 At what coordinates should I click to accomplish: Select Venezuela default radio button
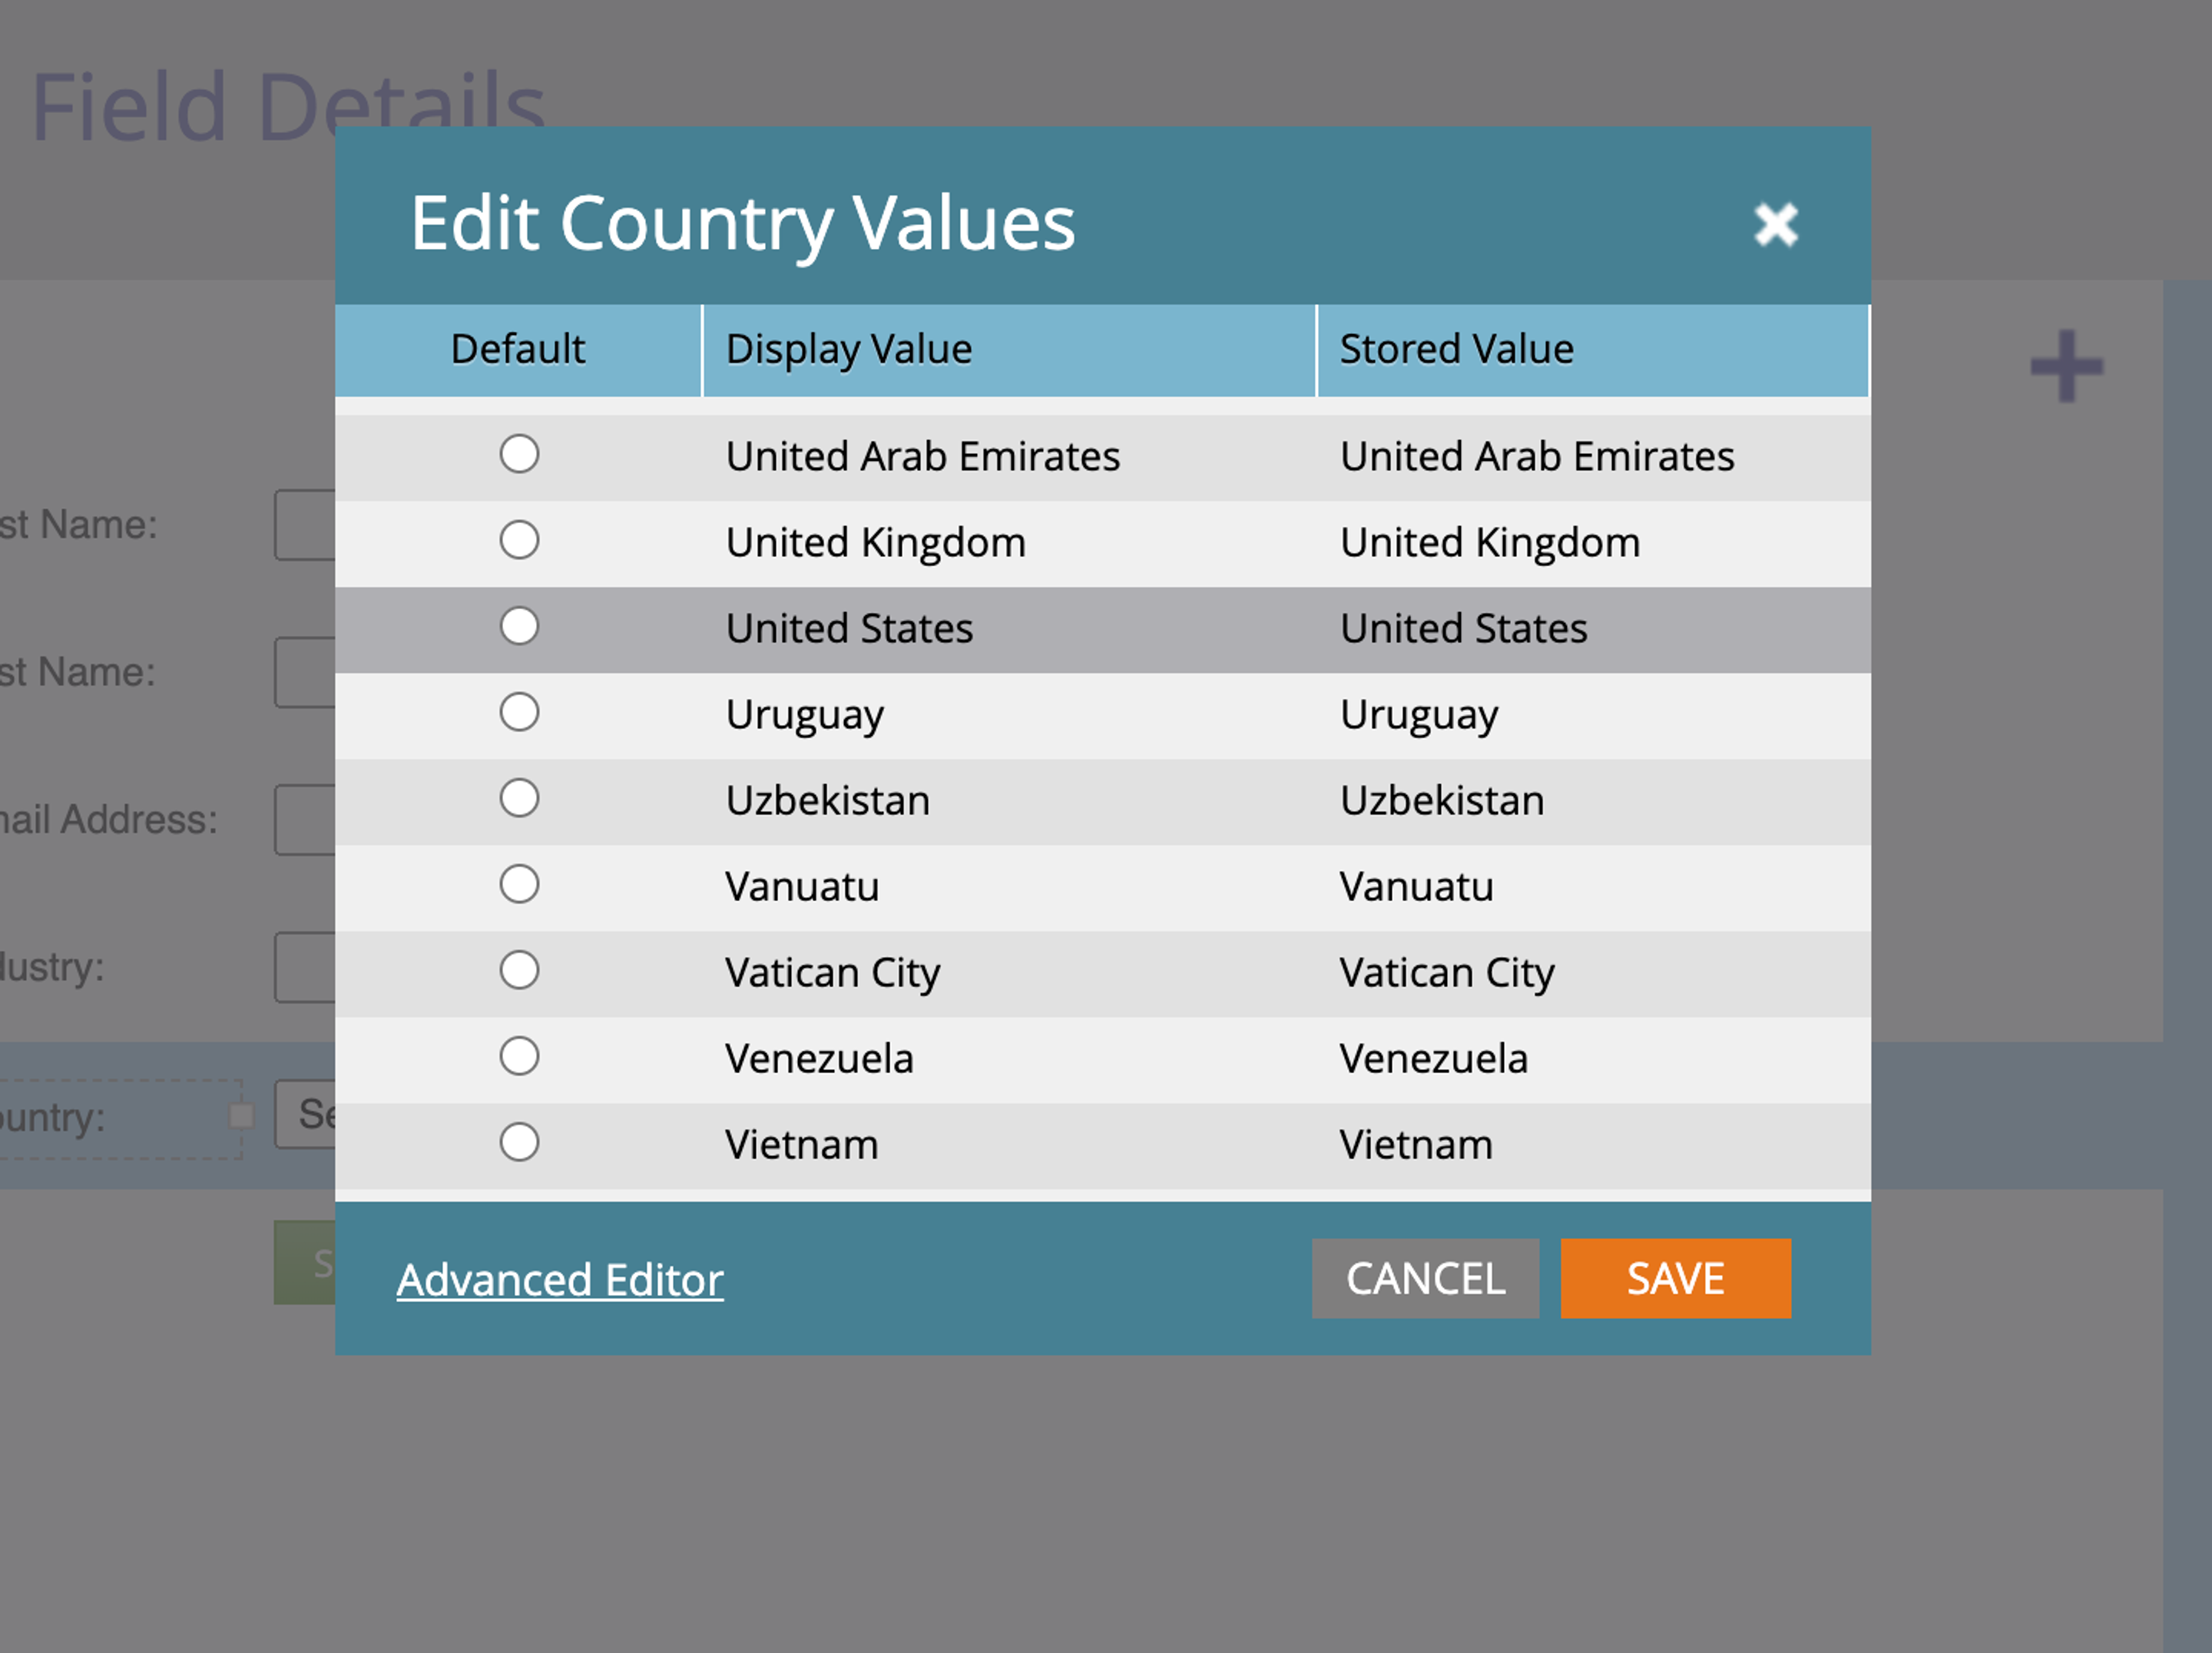519,1056
